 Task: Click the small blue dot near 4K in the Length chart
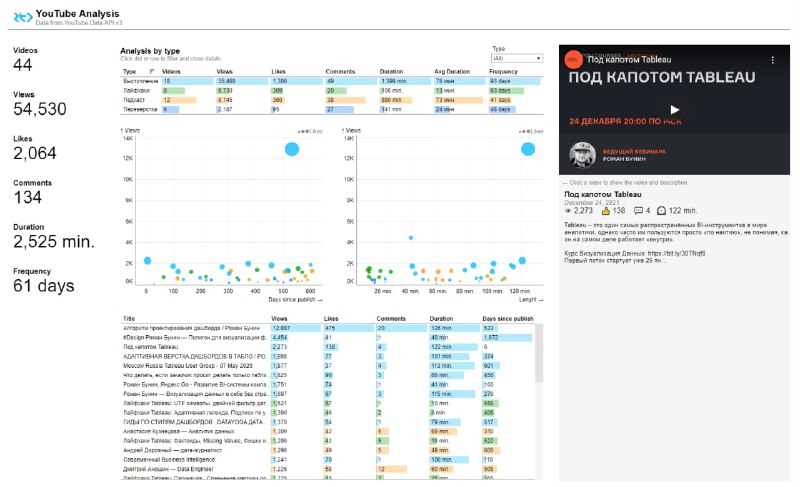coord(411,238)
